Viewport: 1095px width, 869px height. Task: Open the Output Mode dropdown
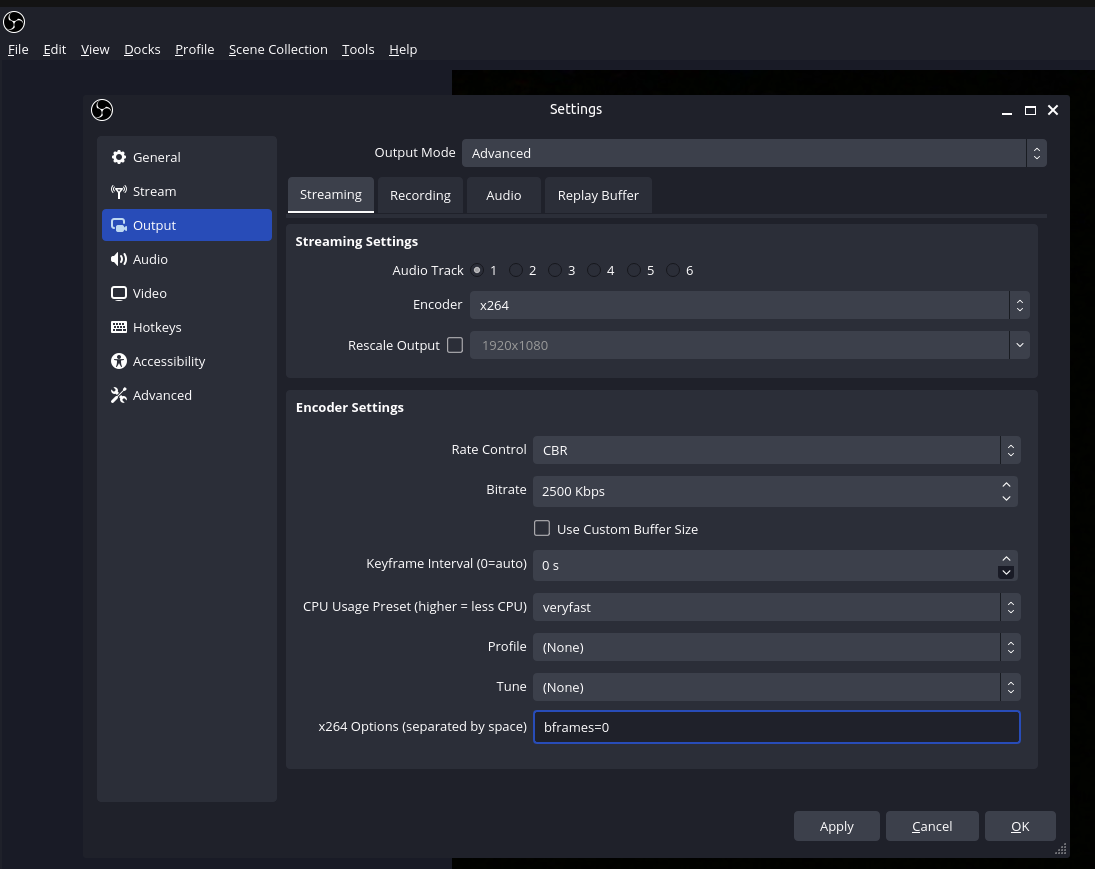[x=753, y=153]
